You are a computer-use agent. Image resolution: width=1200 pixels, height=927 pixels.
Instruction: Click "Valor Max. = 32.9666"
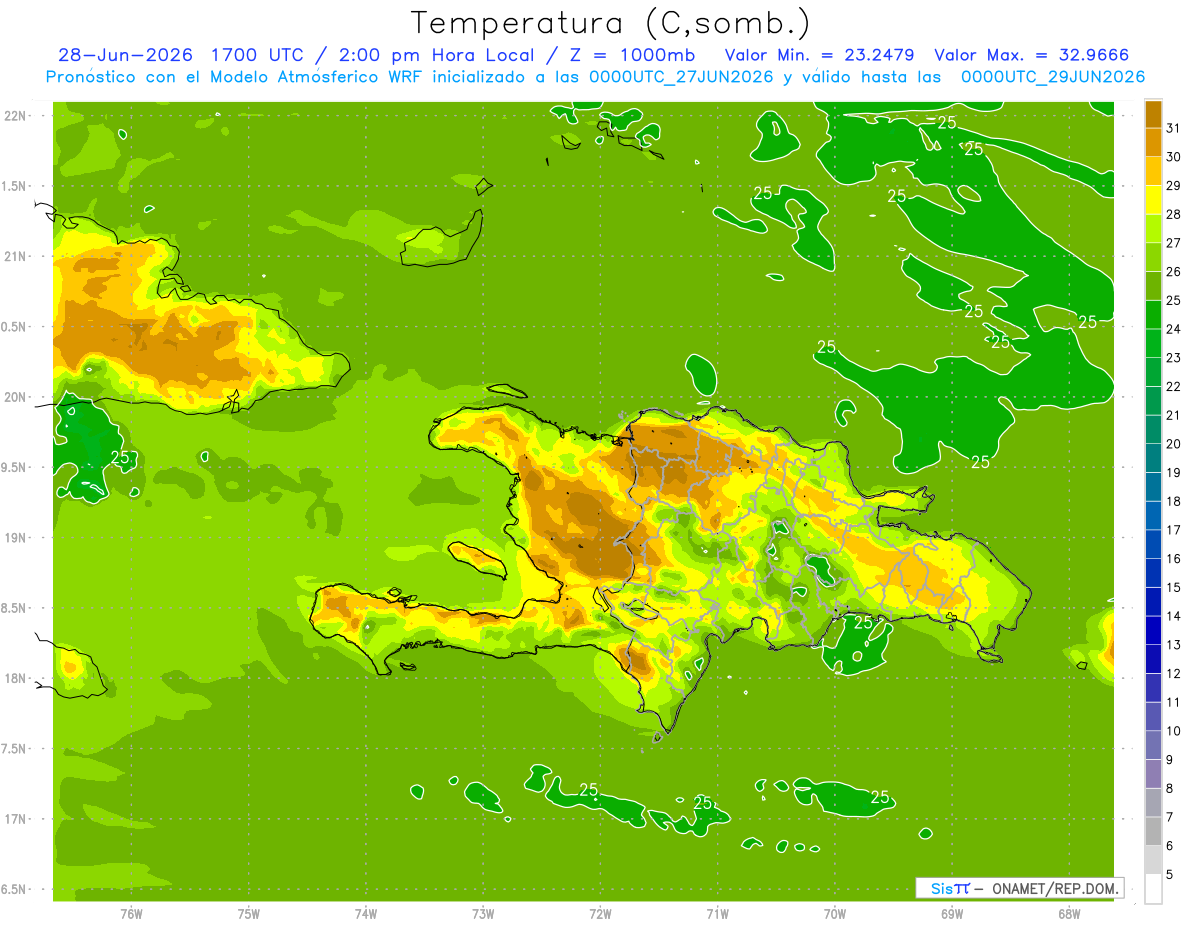1031,55
